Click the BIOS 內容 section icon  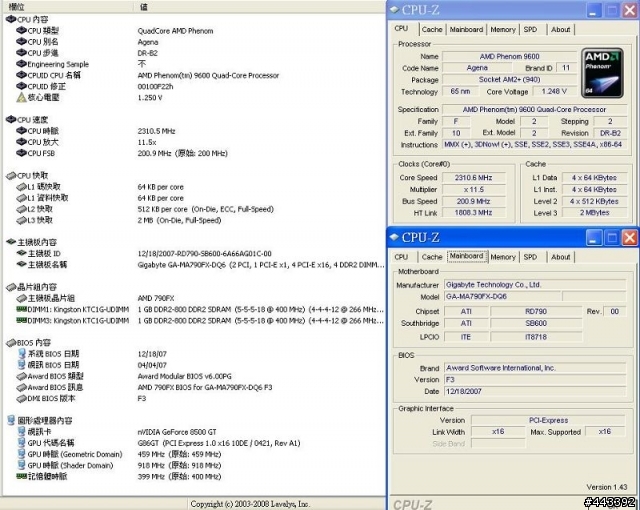click(11, 343)
